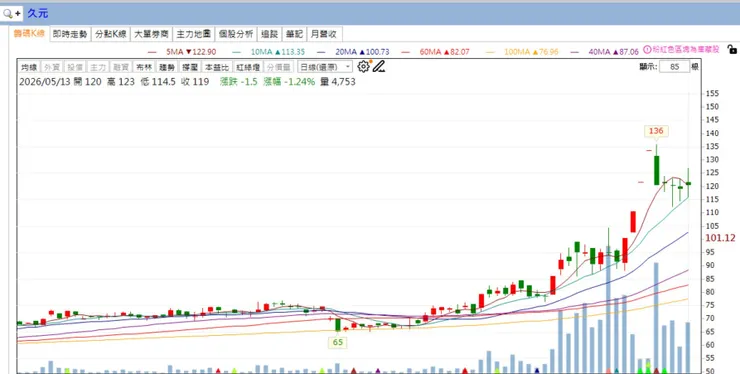
Task: Toggle the 均線 moving average overlay
Action: [29, 67]
